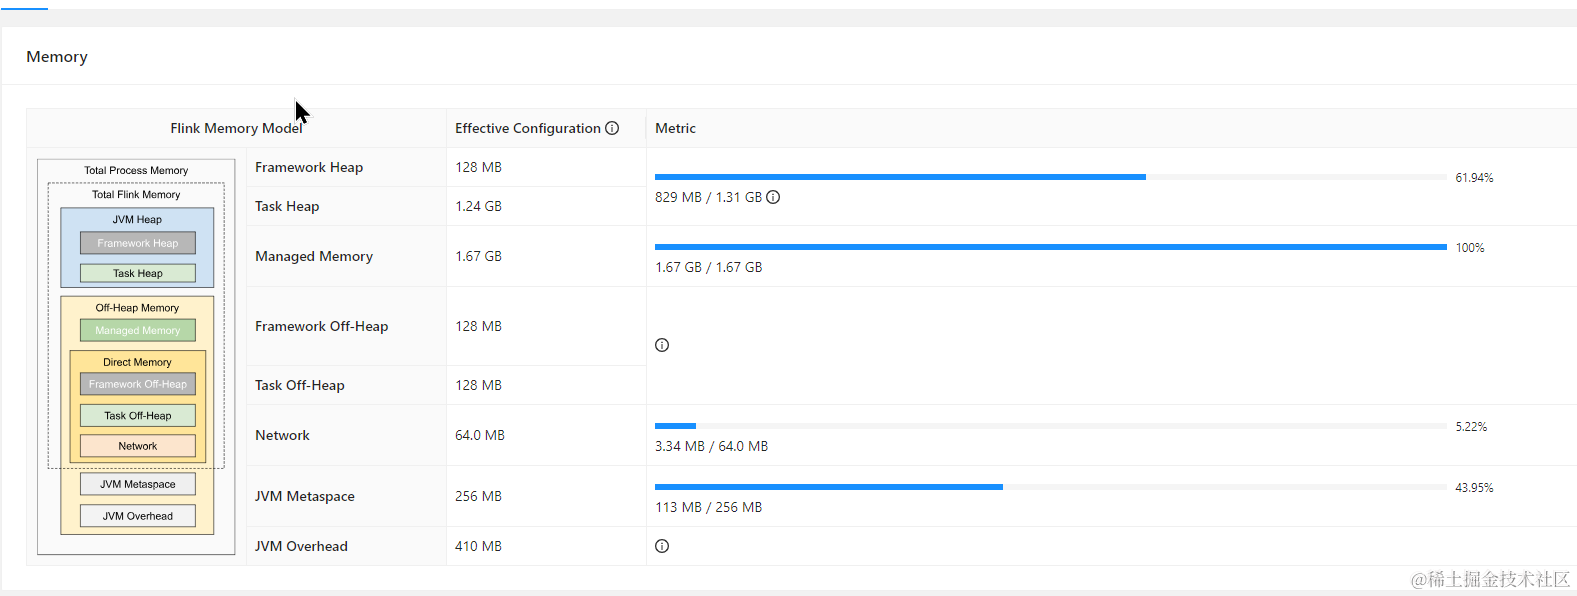Image resolution: width=1577 pixels, height=596 pixels.
Task: Click Network box in memory diagram
Action: tap(138, 446)
